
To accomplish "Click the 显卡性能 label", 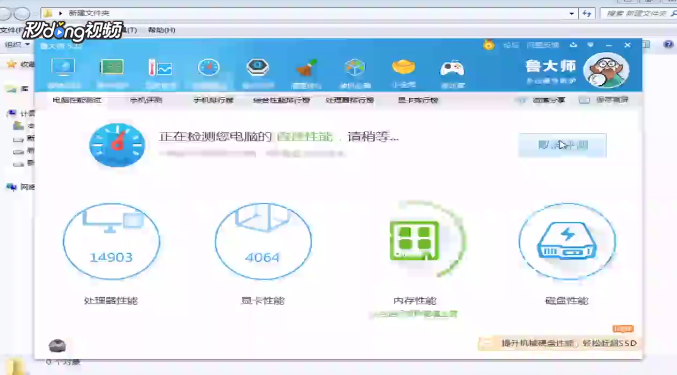I will pyautogui.click(x=263, y=301).
